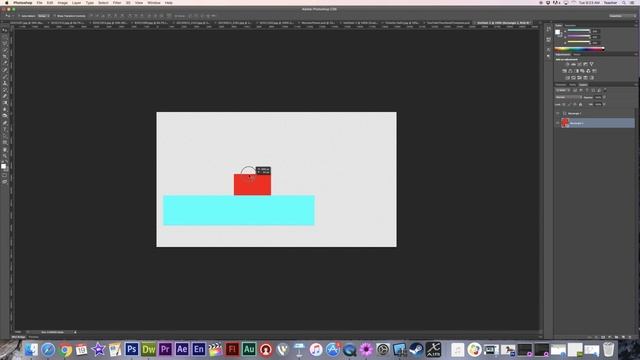This screenshot has width=640, height=360.
Task: Select the Eyedropper tool
Action: click(5, 63)
